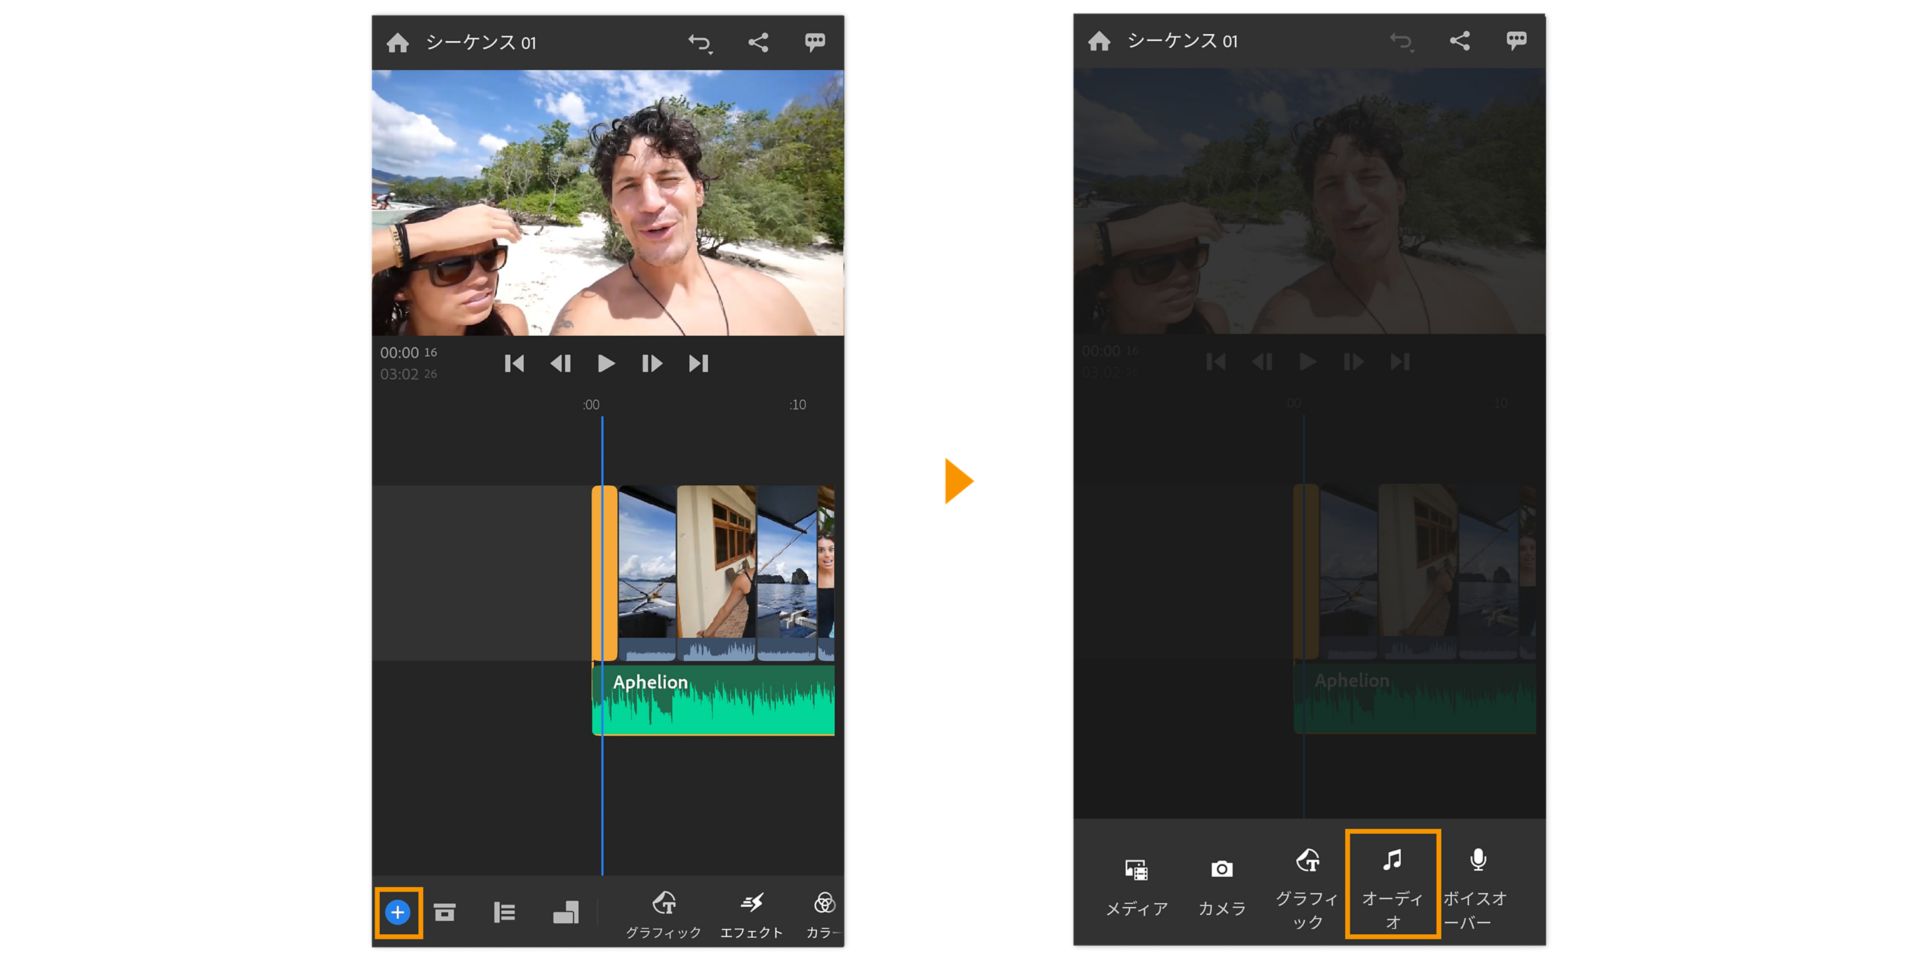This screenshot has height=963, width=1920.
Task: Tap the orange clip edge handle on the left screen
Action: [x=604, y=573]
